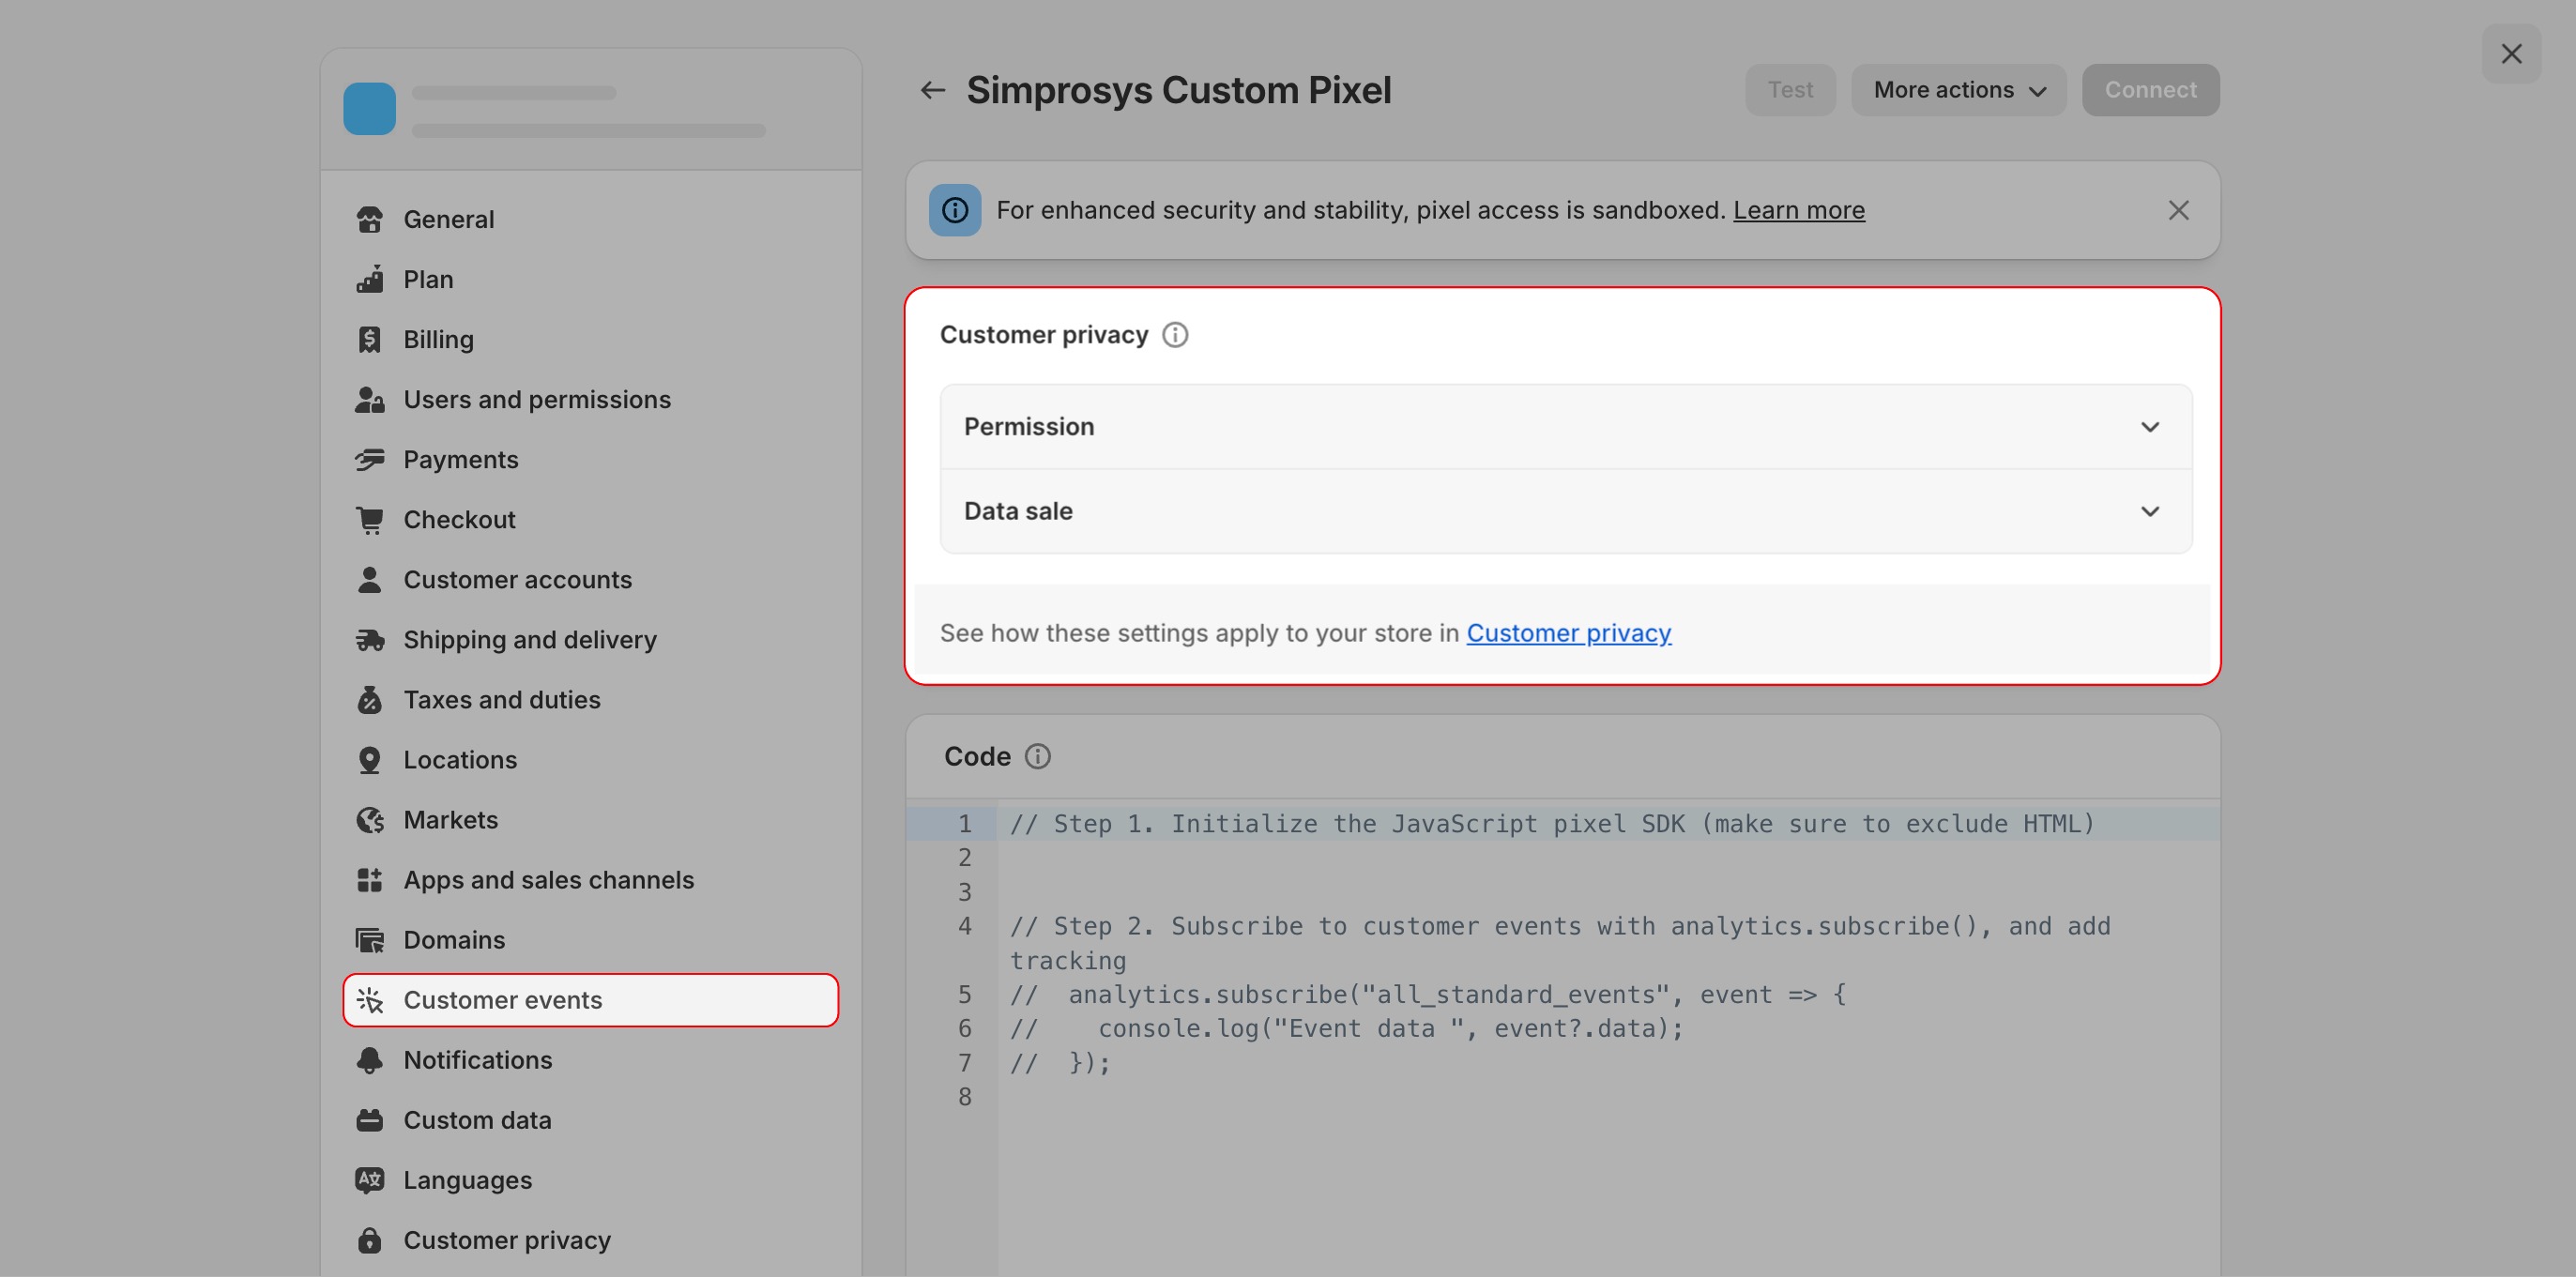Image resolution: width=2576 pixels, height=1277 pixels.
Task: Close the settings overlay with top-right X
Action: pyautogui.click(x=2511, y=53)
